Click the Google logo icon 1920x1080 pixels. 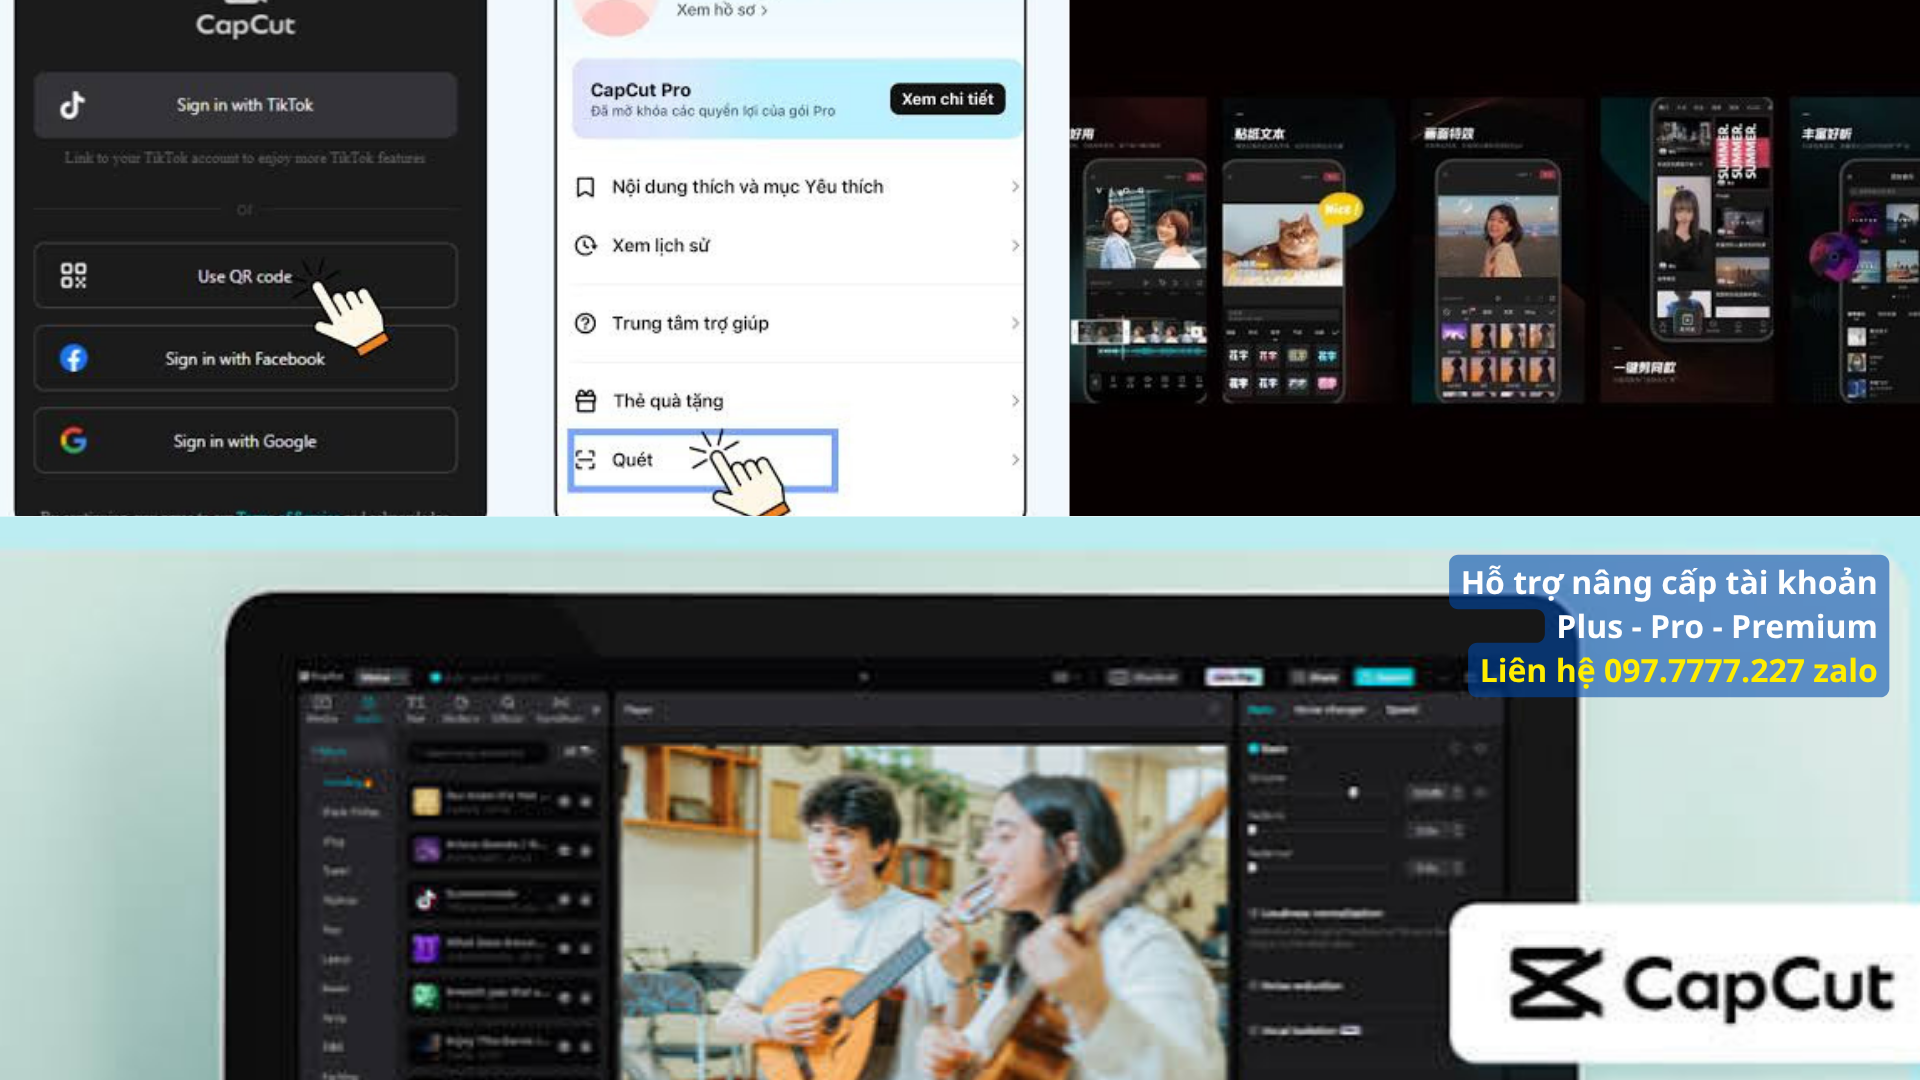[x=73, y=440]
